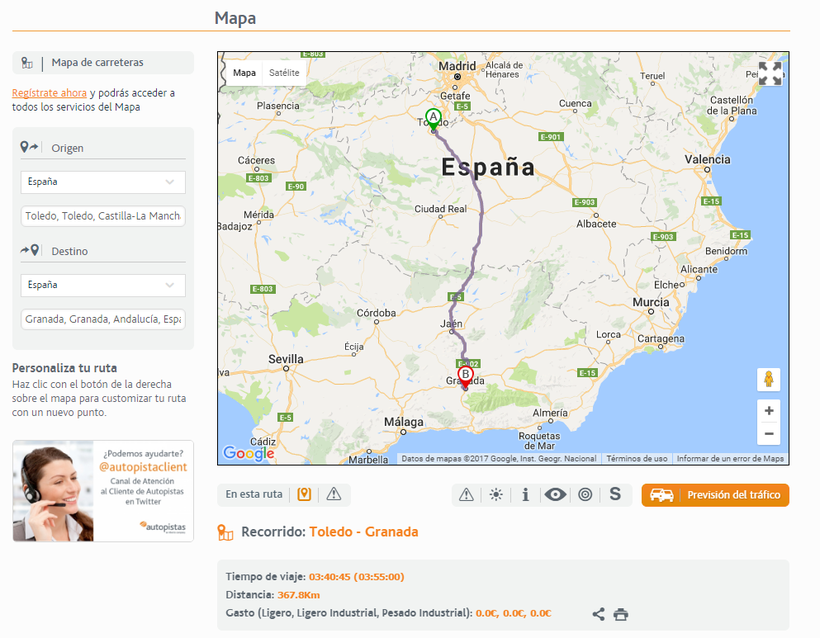Click the share route icon

598,614
